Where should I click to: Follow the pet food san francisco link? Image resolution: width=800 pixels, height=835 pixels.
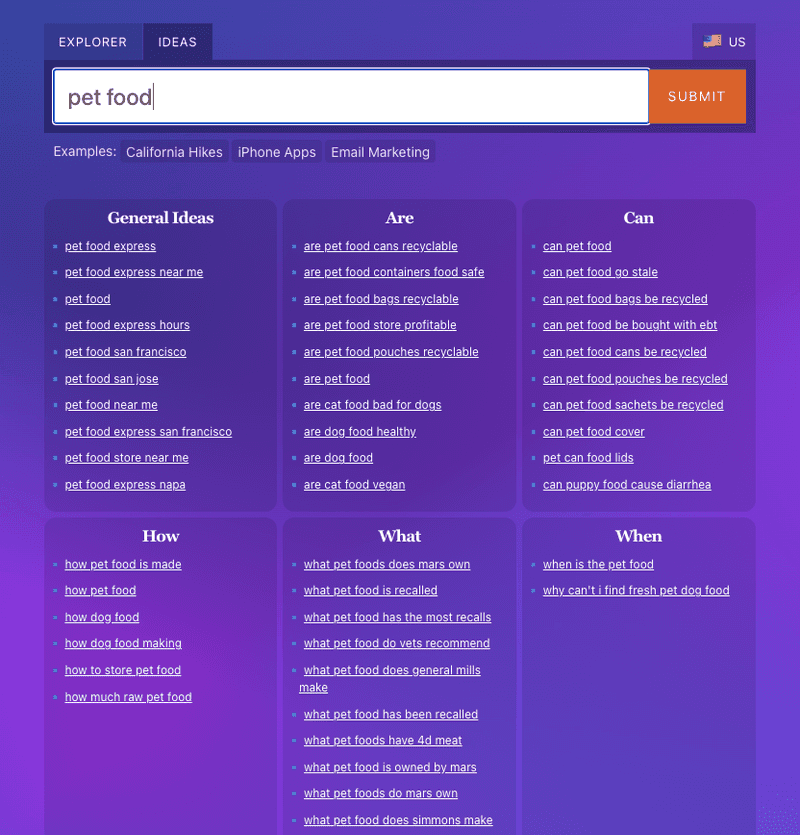click(126, 352)
